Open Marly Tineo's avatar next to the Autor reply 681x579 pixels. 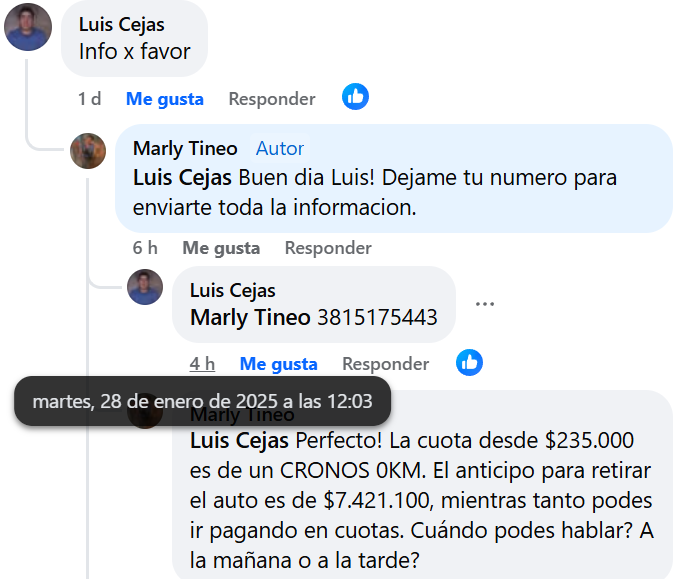click(x=88, y=151)
